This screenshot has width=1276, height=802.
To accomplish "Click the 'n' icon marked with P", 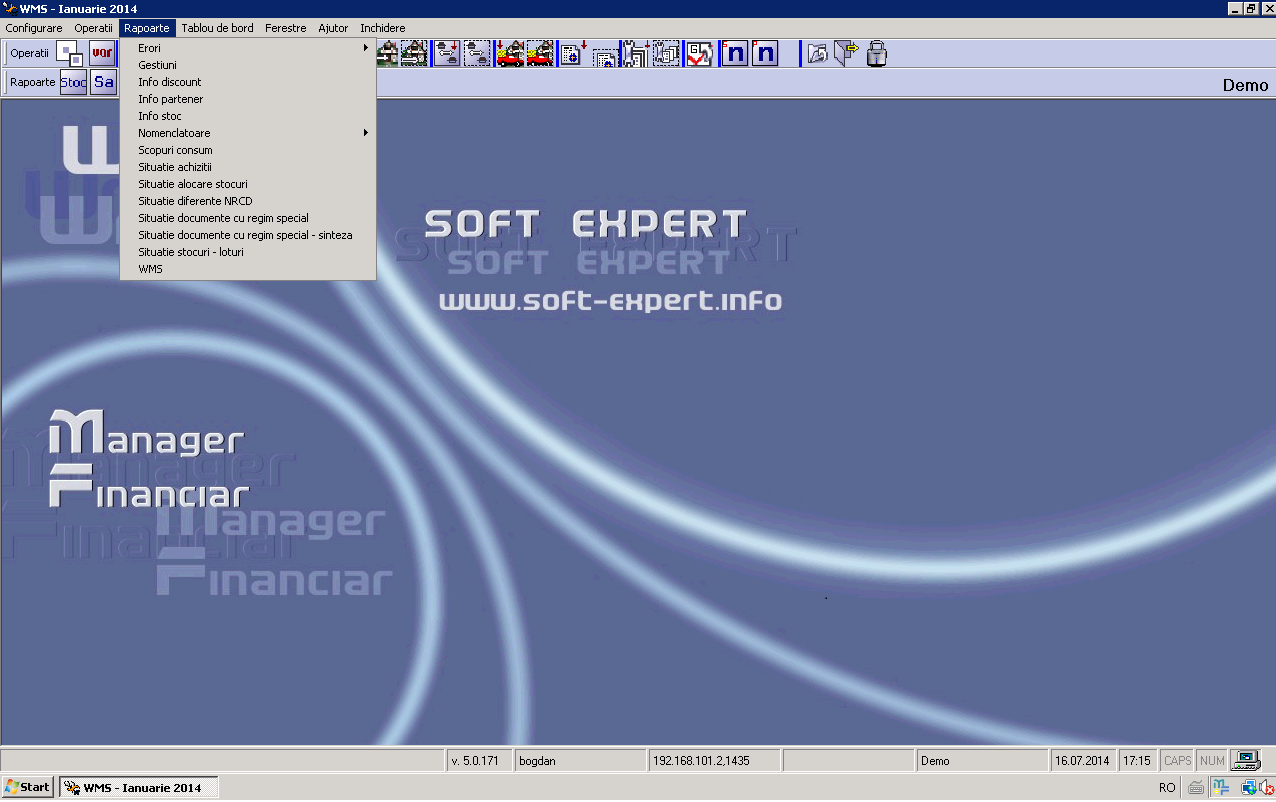I will [x=765, y=53].
